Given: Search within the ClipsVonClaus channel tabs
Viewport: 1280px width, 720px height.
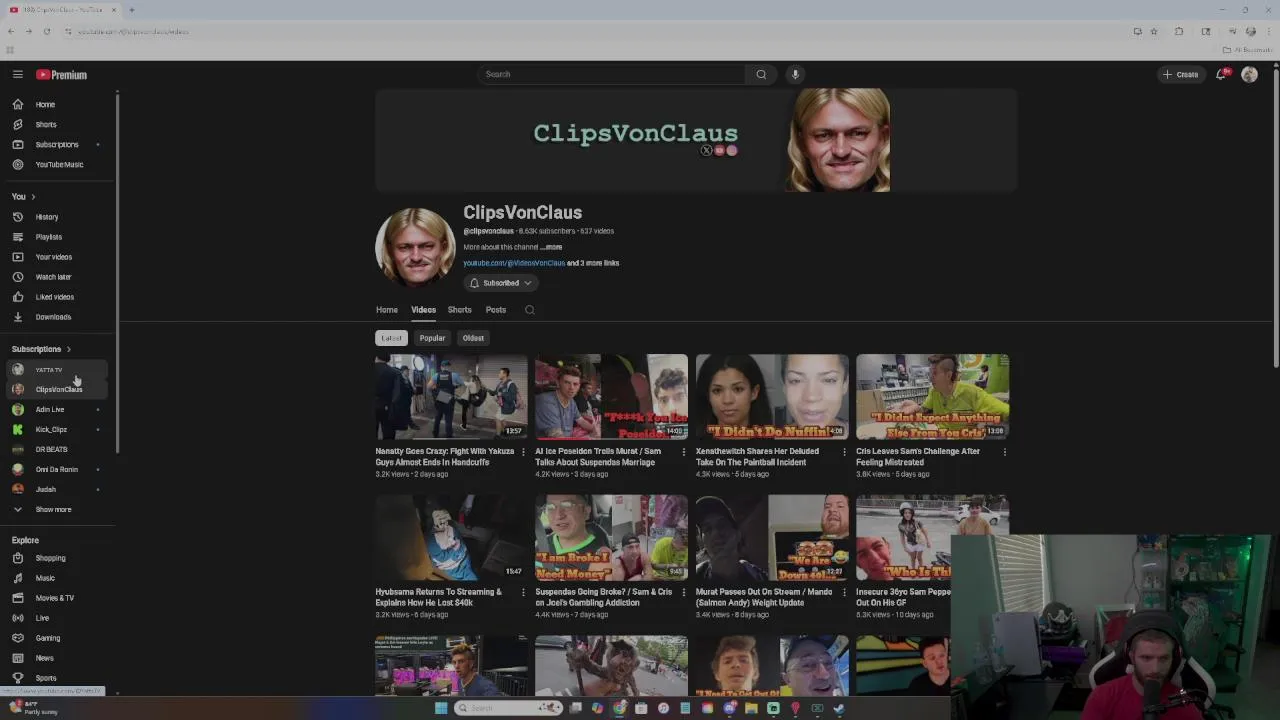Looking at the screenshot, I should pyautogui.click(x=530, y=310).
